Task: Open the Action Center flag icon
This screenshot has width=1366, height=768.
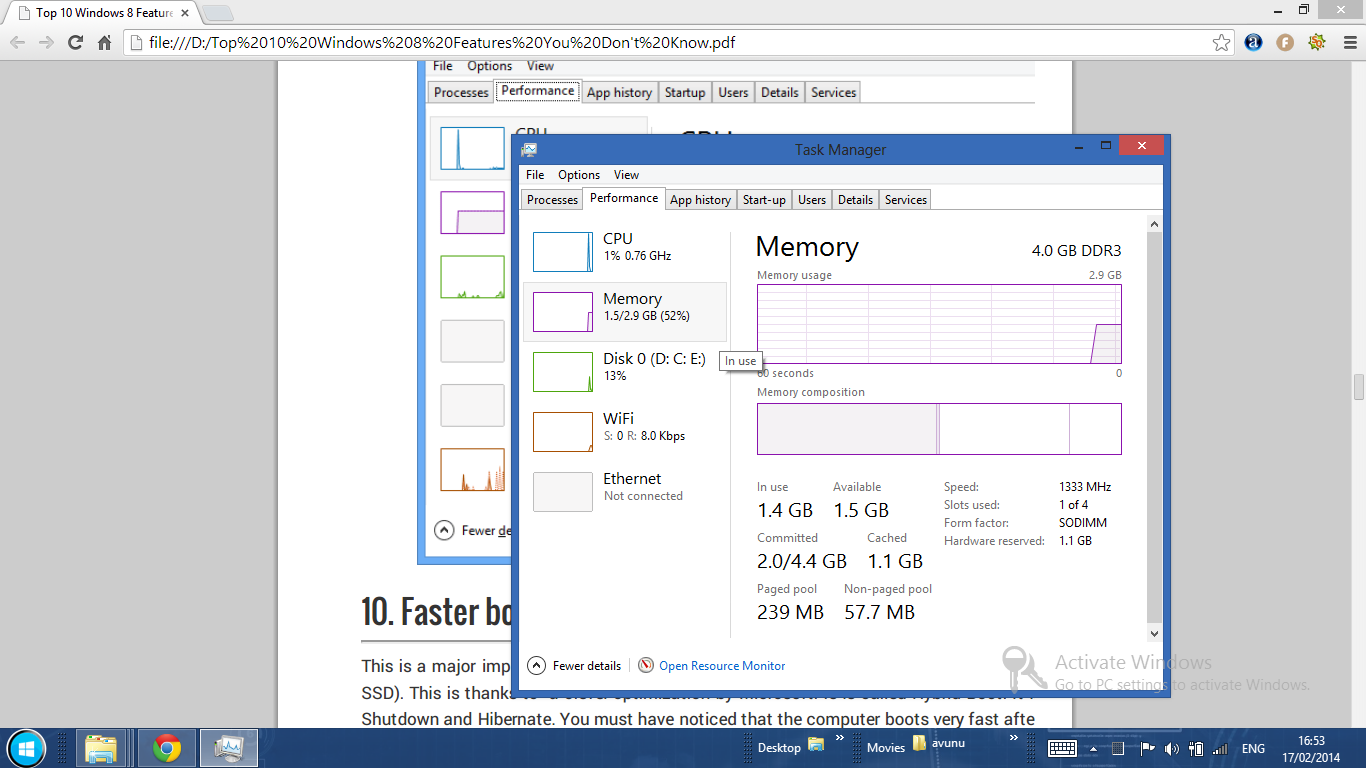Action: tap(1147, 748)
